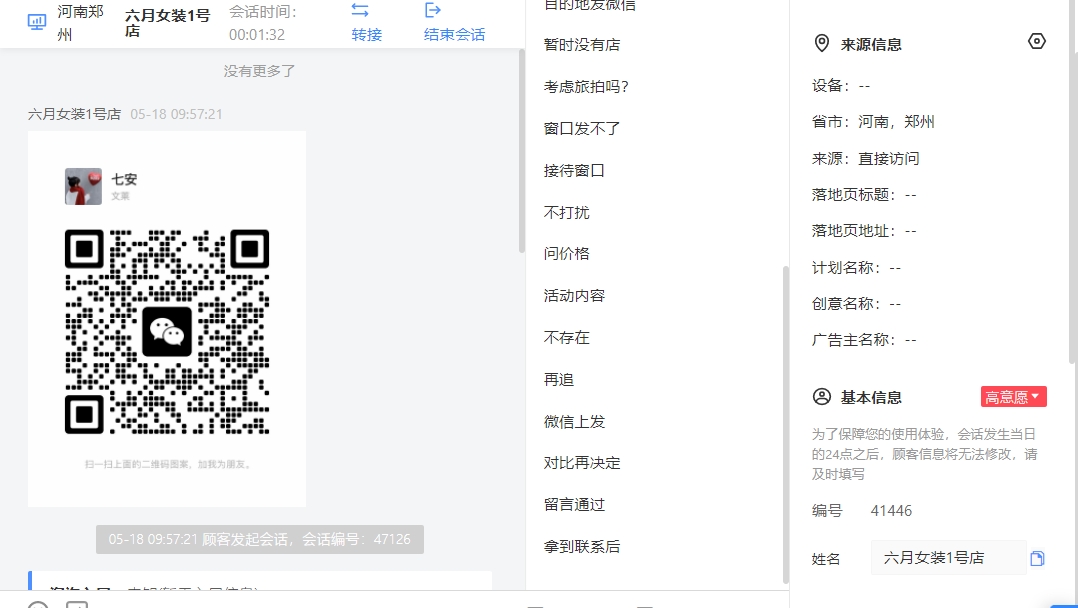
Task: Select quick reply 窗口发不了
Action: pyautogui.click(x=582, y=129)
